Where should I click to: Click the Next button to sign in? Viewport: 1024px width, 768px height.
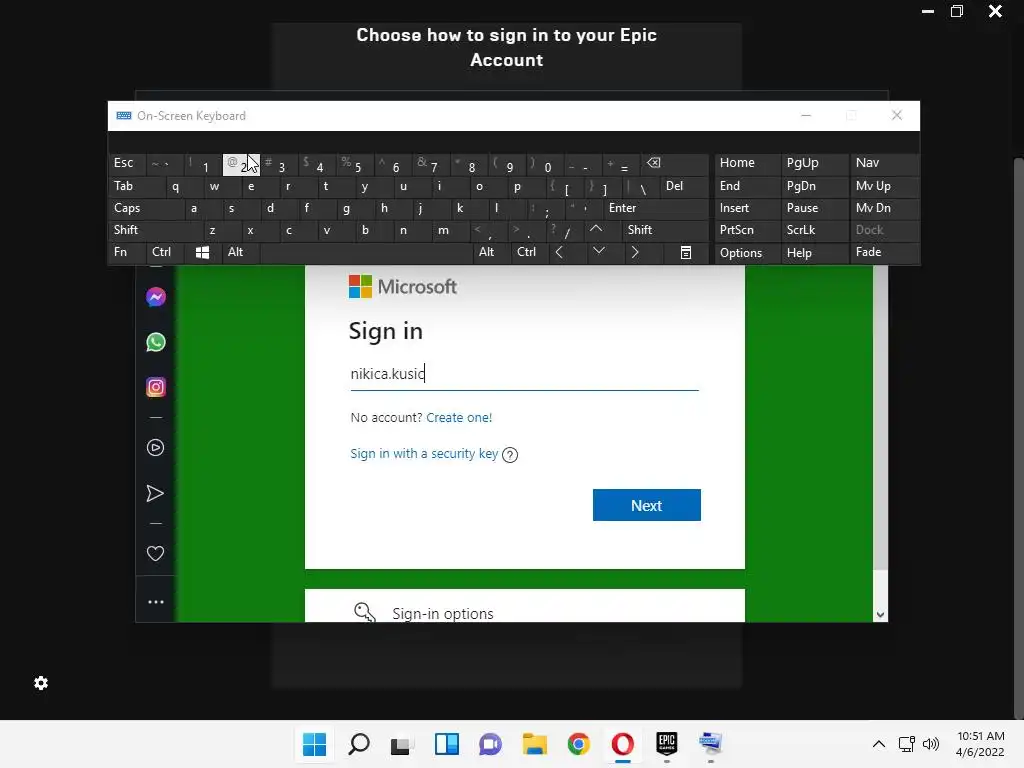[x=647, y=505]
